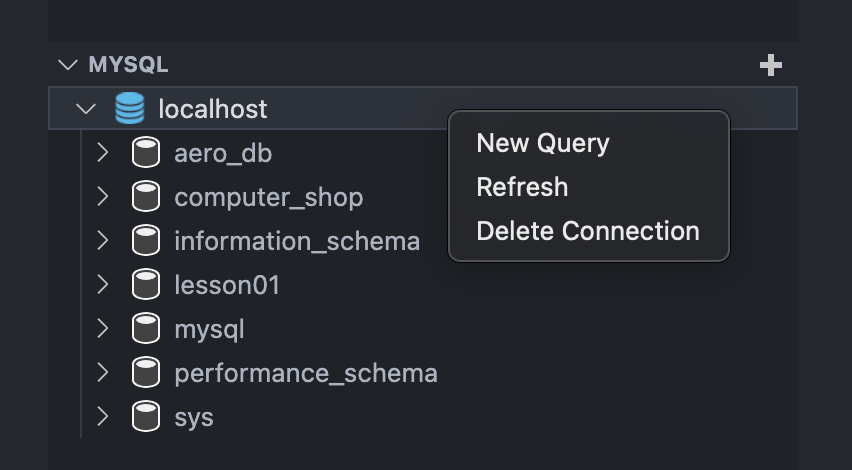852x470 pixels.
Task: Select the performance_schema label
Action: 305,373
